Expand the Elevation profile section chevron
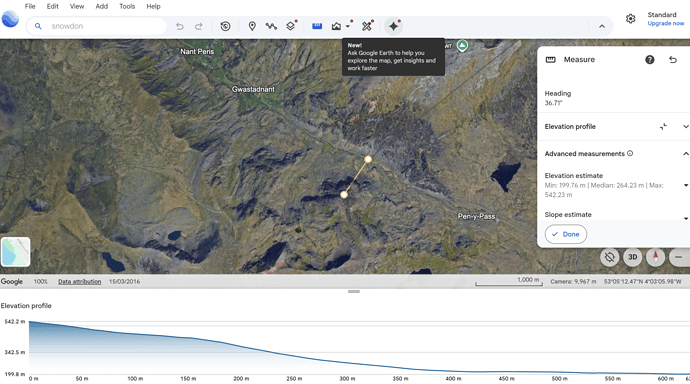 (686, 127)
